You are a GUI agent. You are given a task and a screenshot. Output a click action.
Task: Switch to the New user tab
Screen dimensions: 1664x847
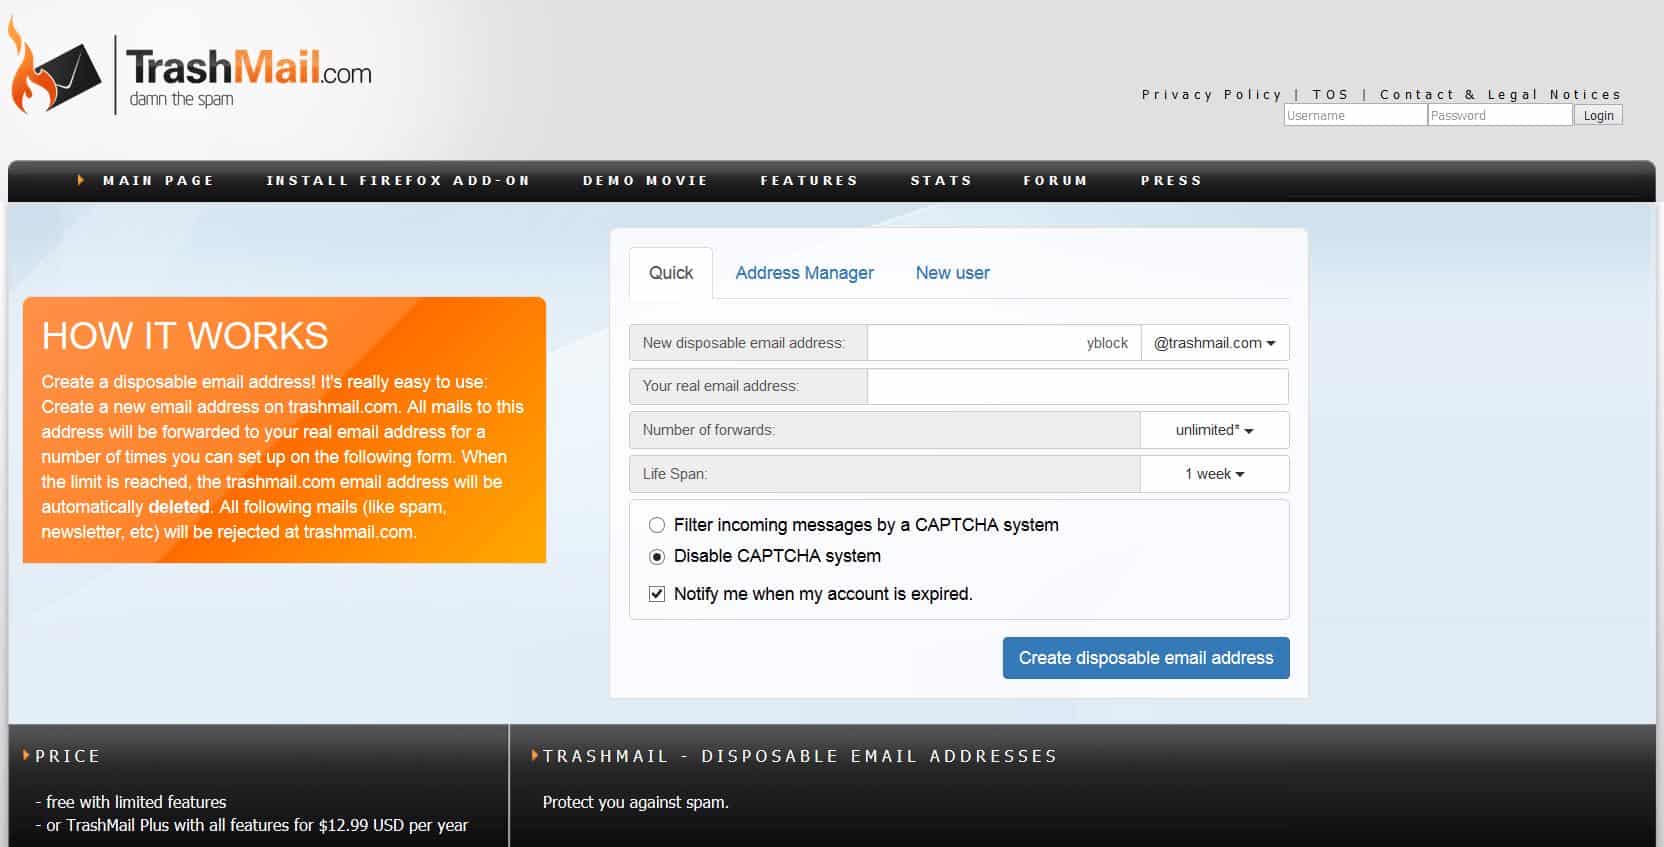[x=952, y=273]
